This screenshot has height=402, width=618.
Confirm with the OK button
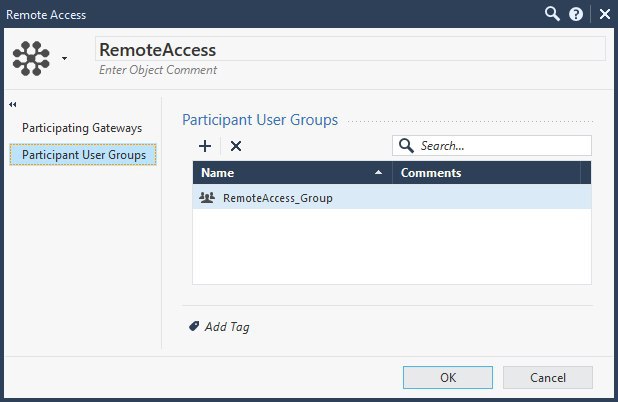coord(448,378)
